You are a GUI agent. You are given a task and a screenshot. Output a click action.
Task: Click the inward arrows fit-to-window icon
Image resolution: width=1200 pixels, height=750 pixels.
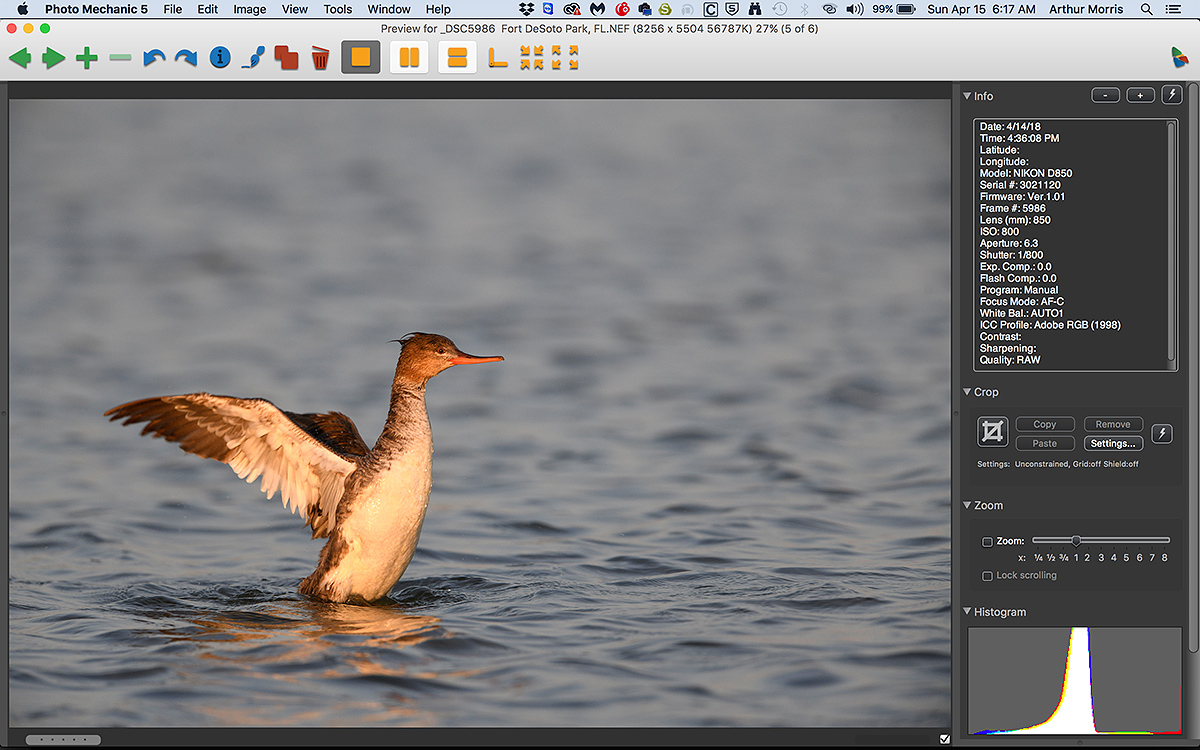point(532,58)
